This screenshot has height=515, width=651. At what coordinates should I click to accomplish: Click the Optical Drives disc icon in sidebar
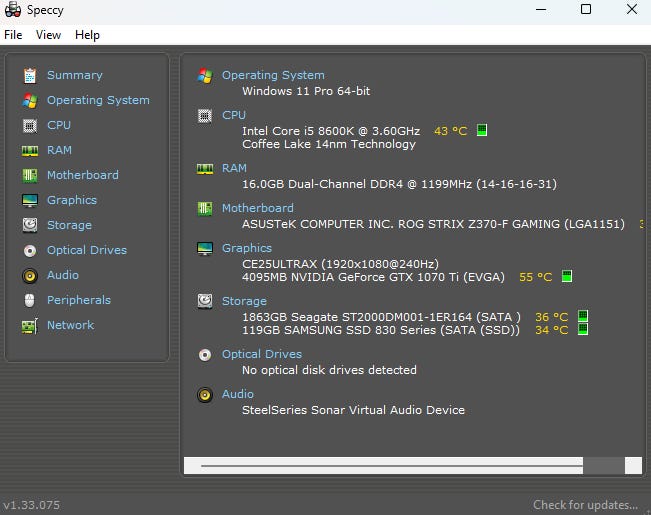coord(30,250)
